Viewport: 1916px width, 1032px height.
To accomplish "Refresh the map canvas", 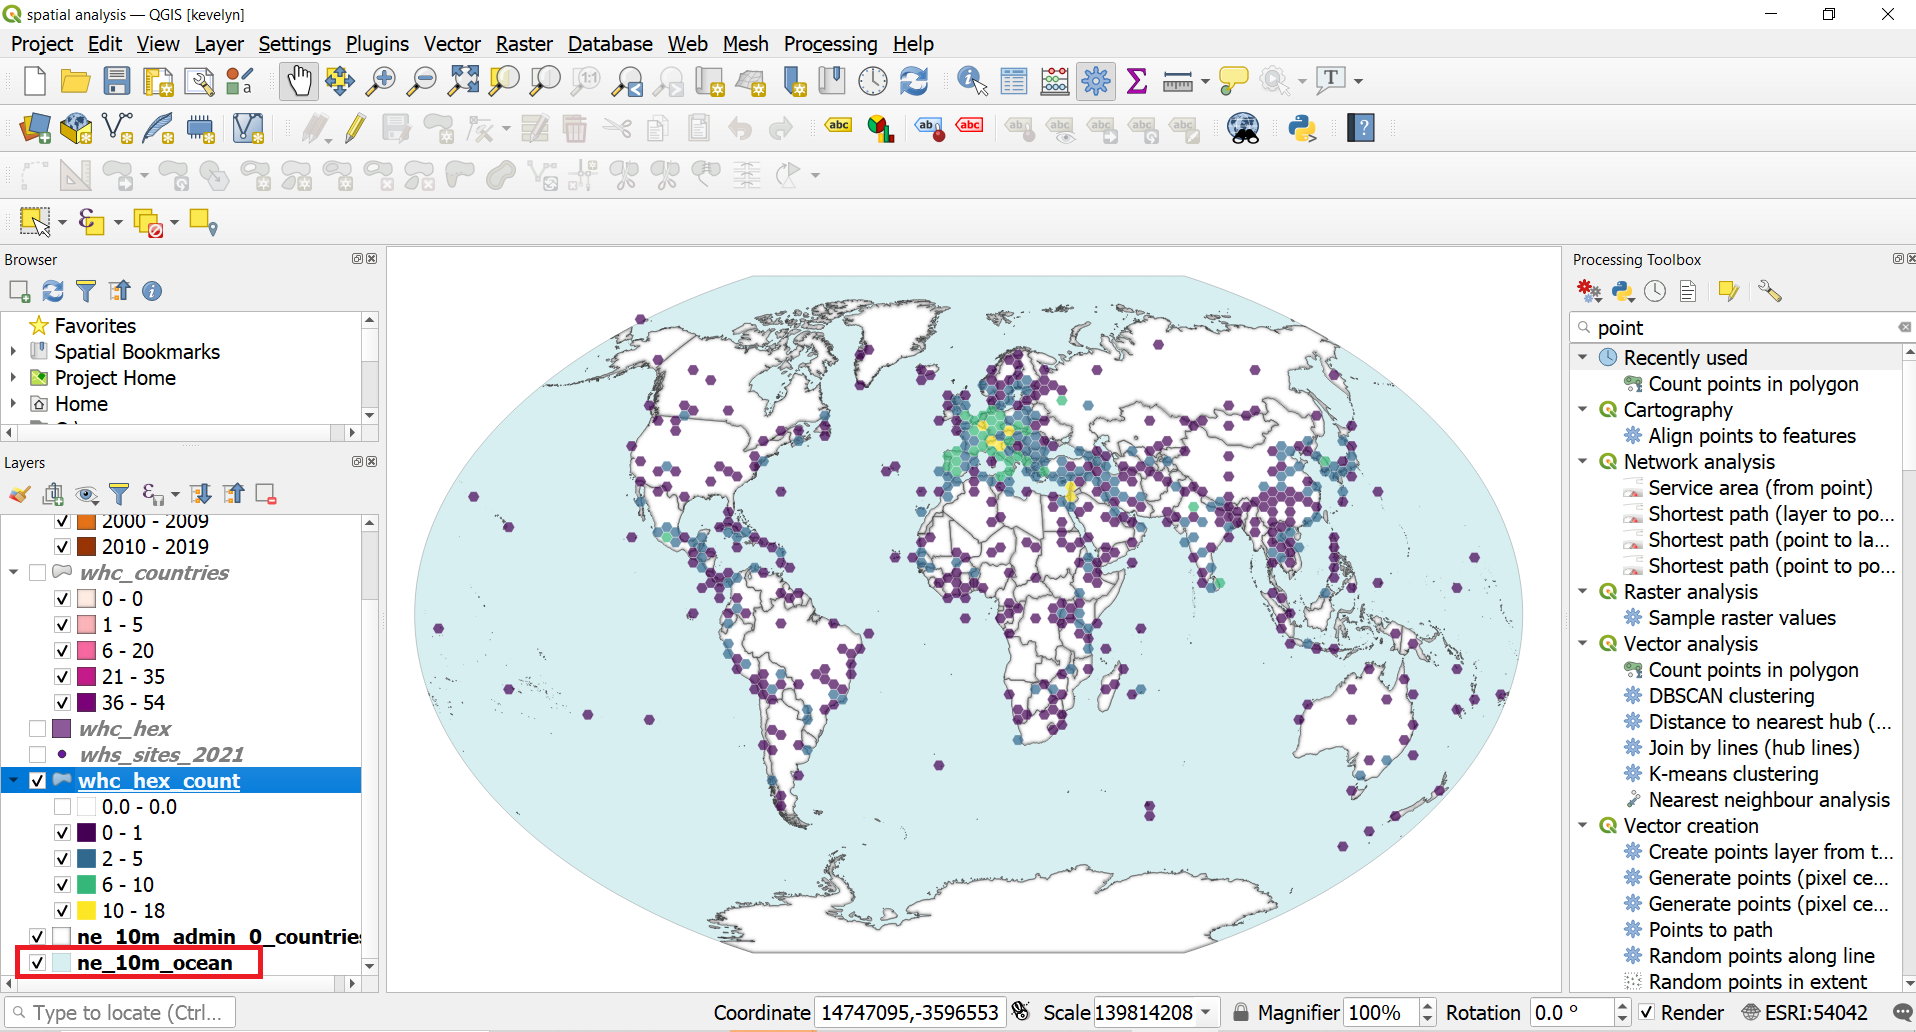I will click(x=913, y=81).
